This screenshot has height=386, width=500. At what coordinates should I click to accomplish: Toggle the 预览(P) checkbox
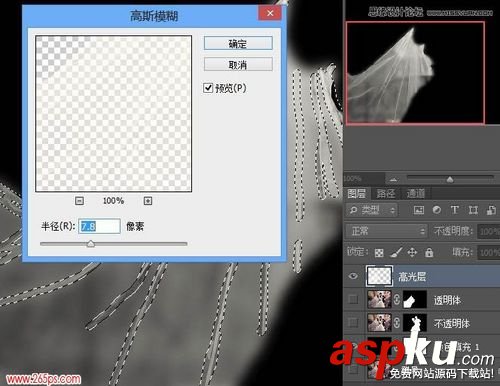[x=208, y=88]
